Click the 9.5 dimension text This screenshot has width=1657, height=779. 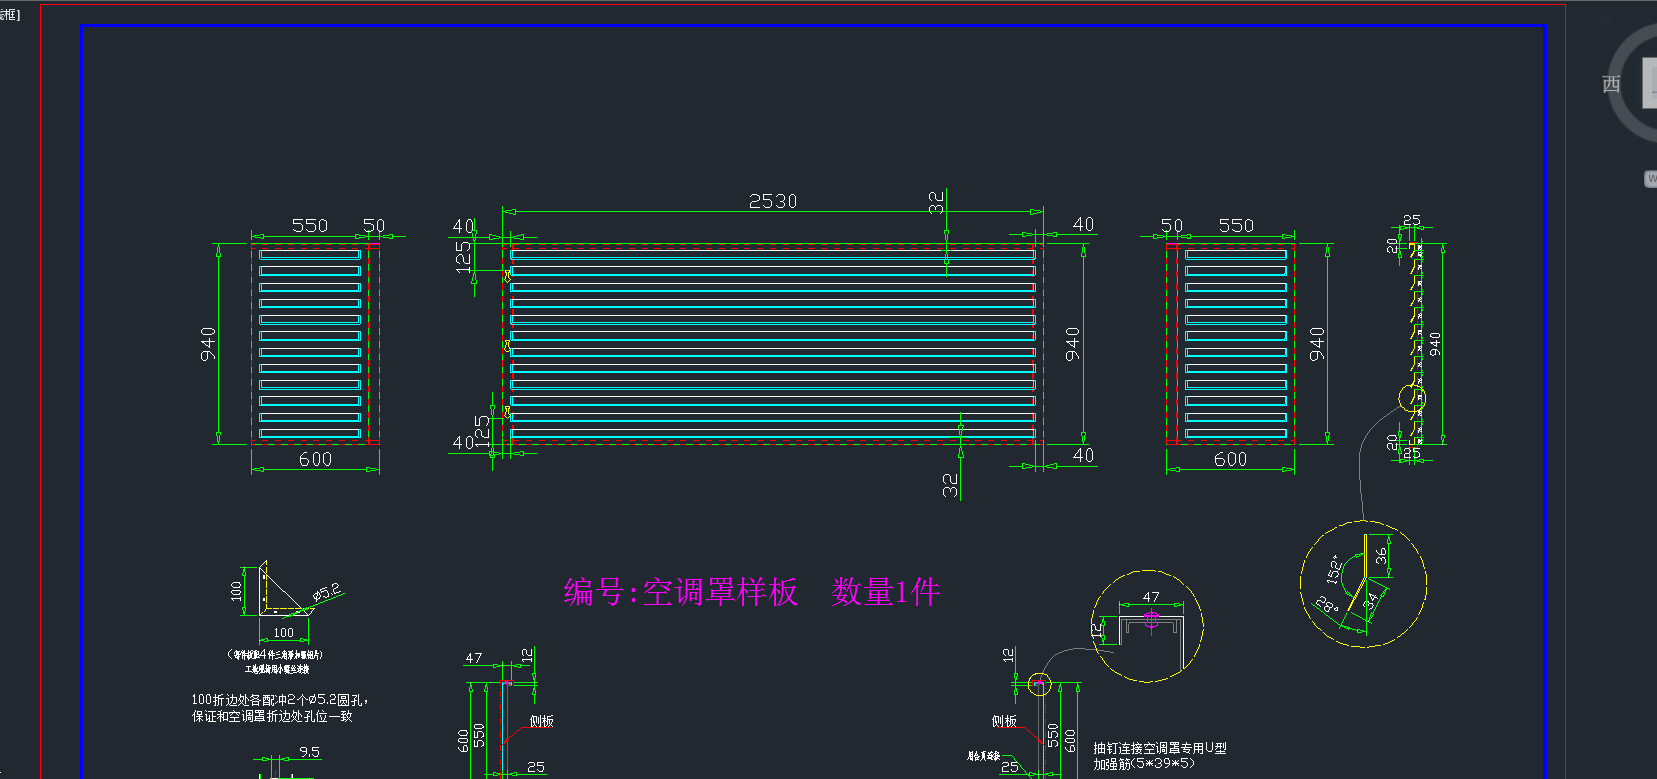point(309,752)
